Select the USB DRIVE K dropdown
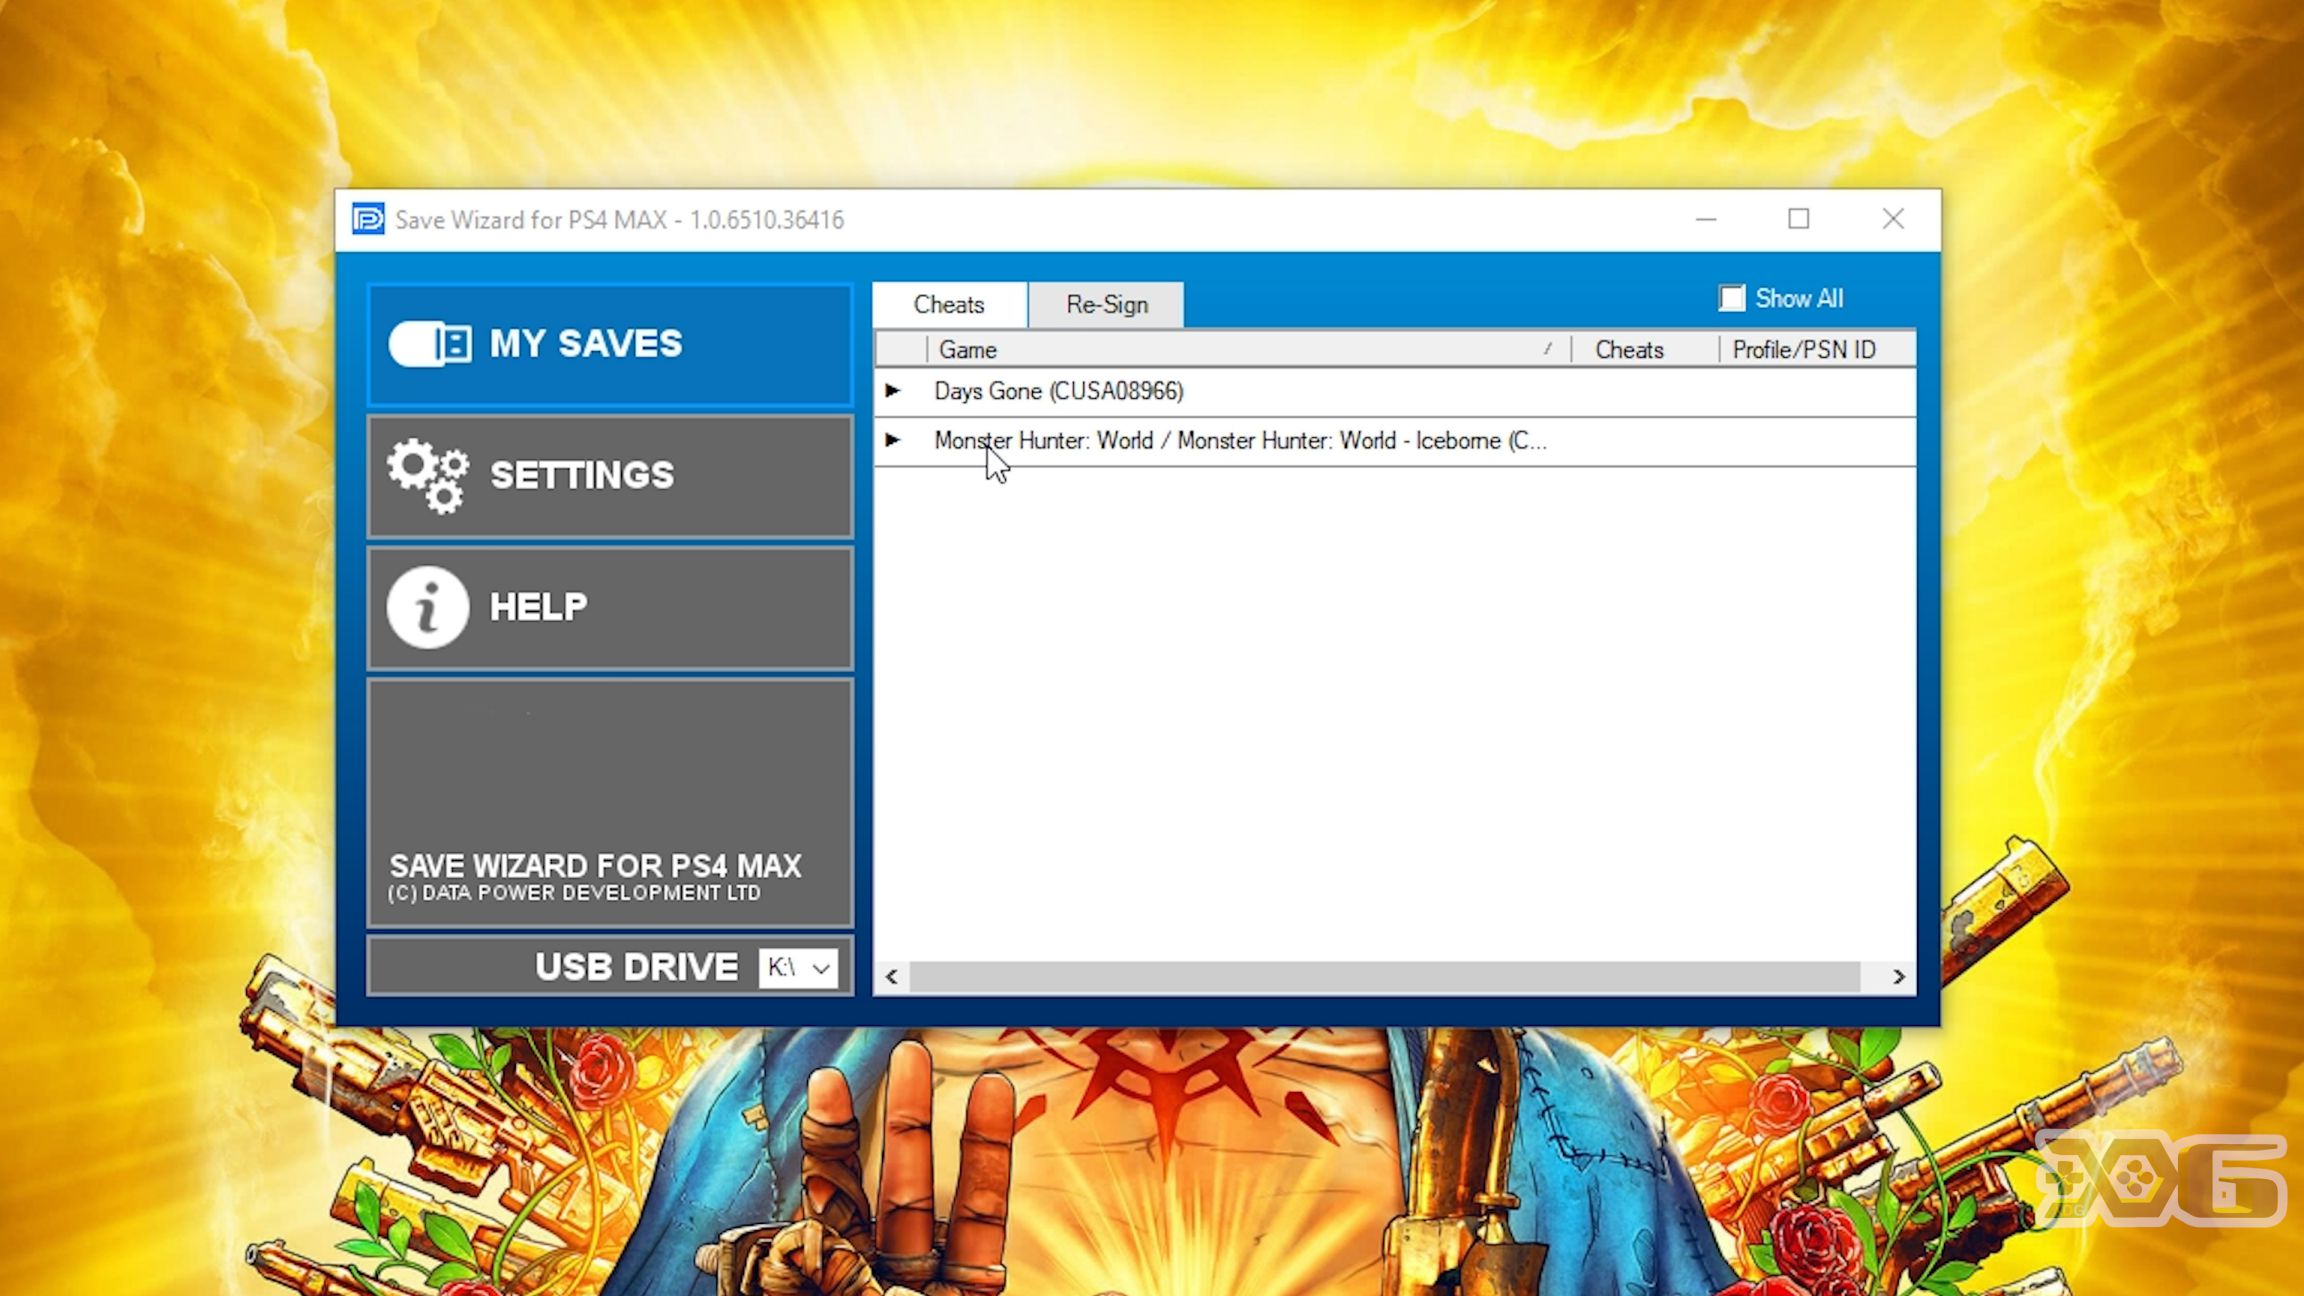 [x=799, y=967]
